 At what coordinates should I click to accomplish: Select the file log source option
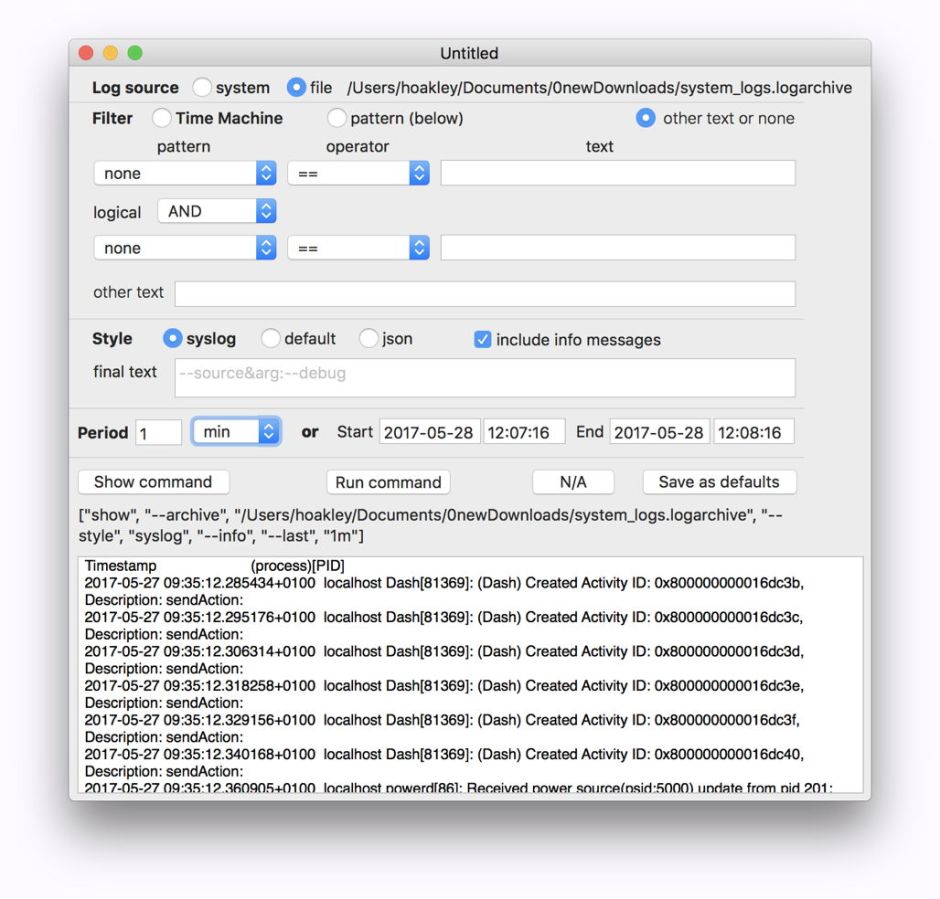coord(296,88)
